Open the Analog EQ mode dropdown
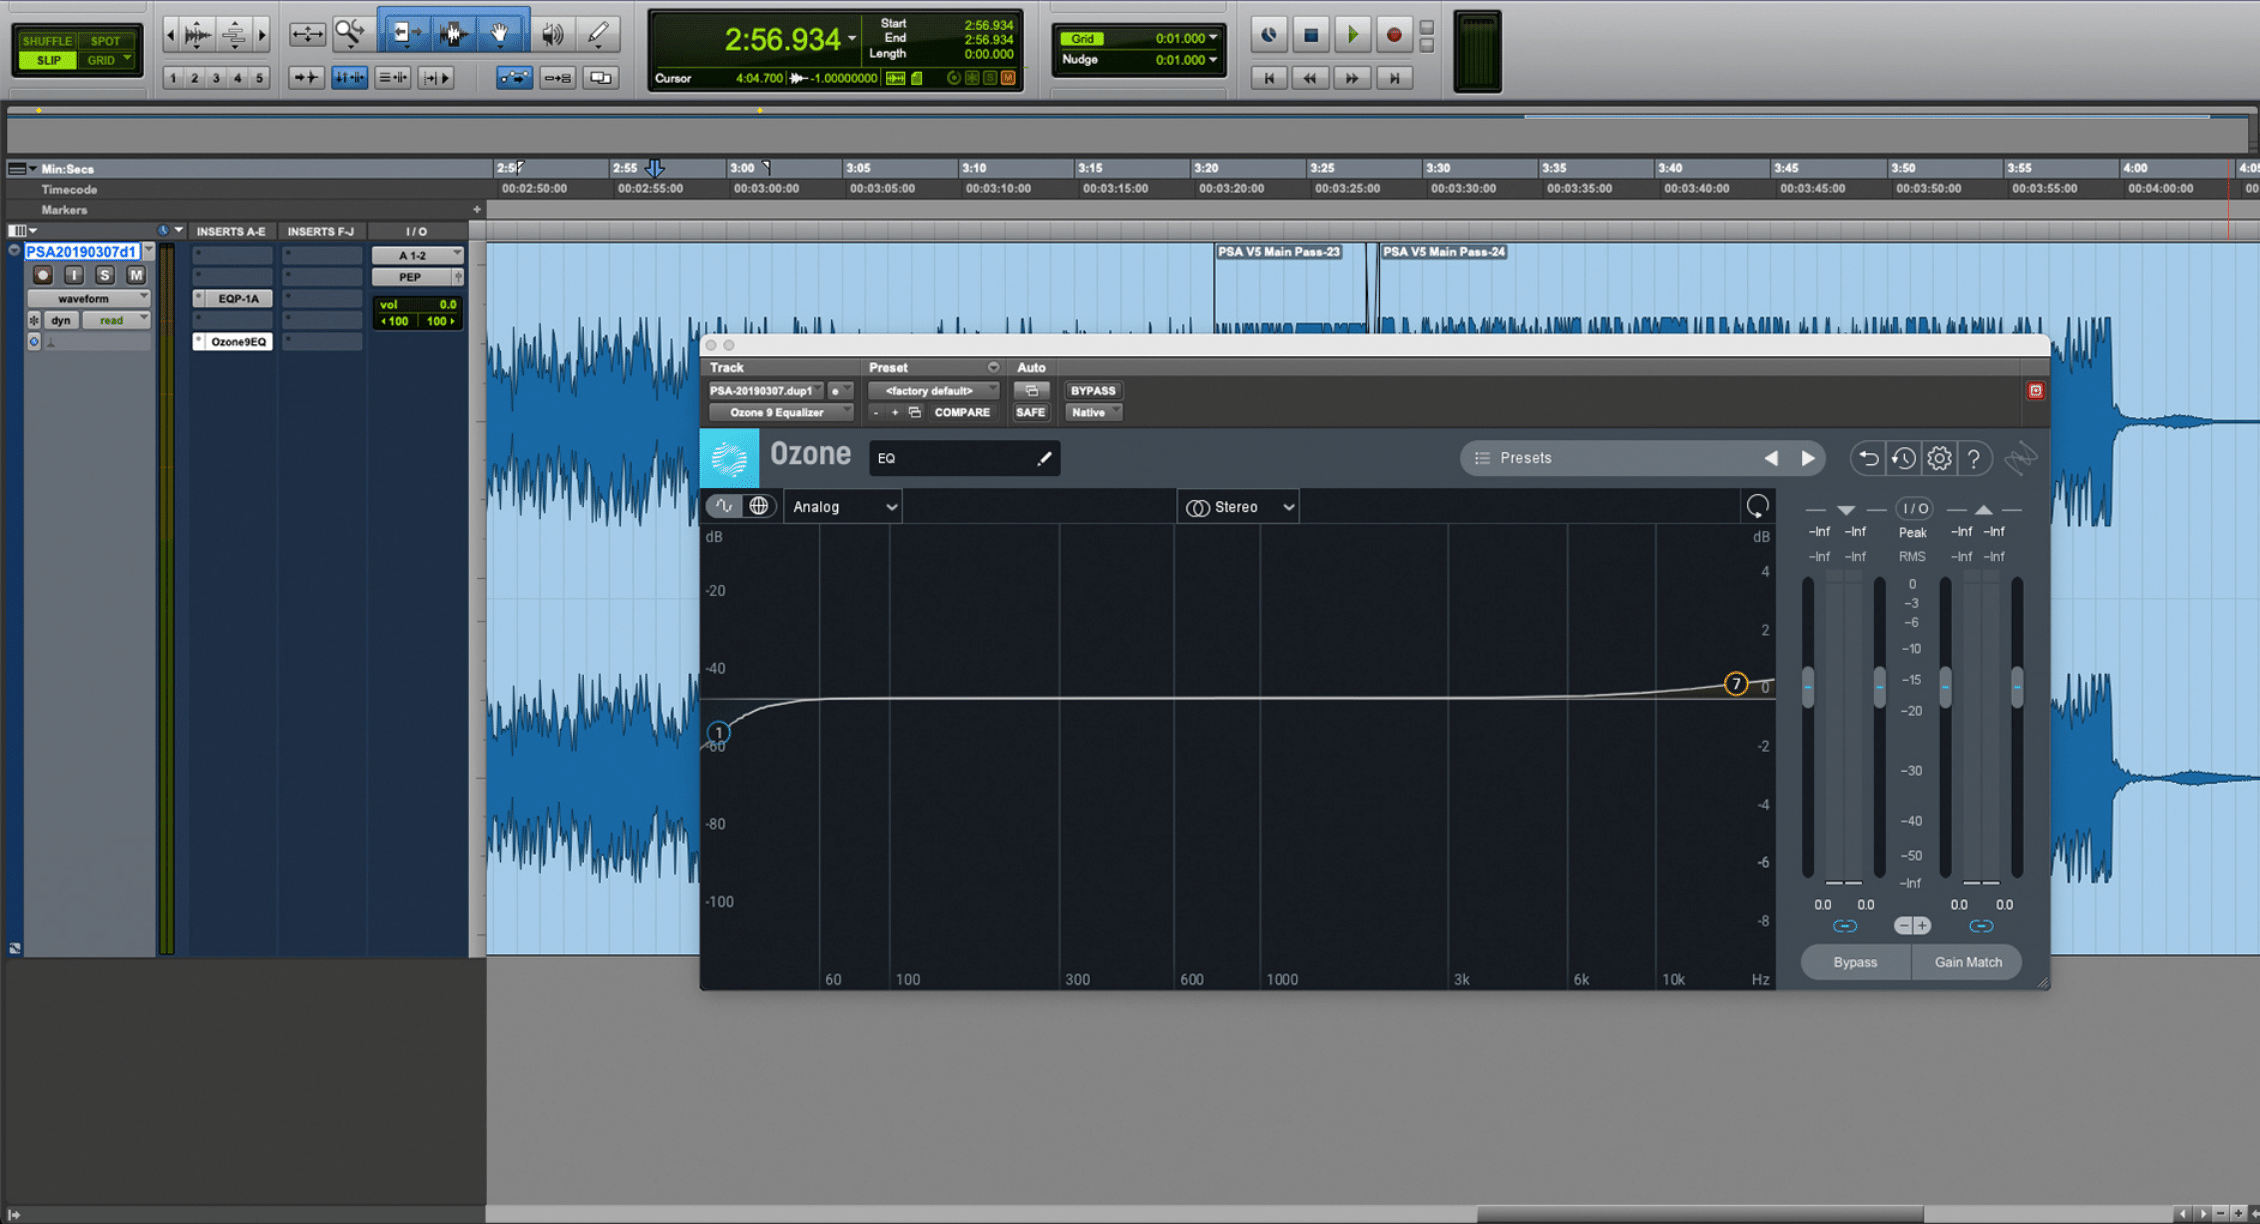The height and width of the screenshot is (1224, 2260). coord(843,507)
